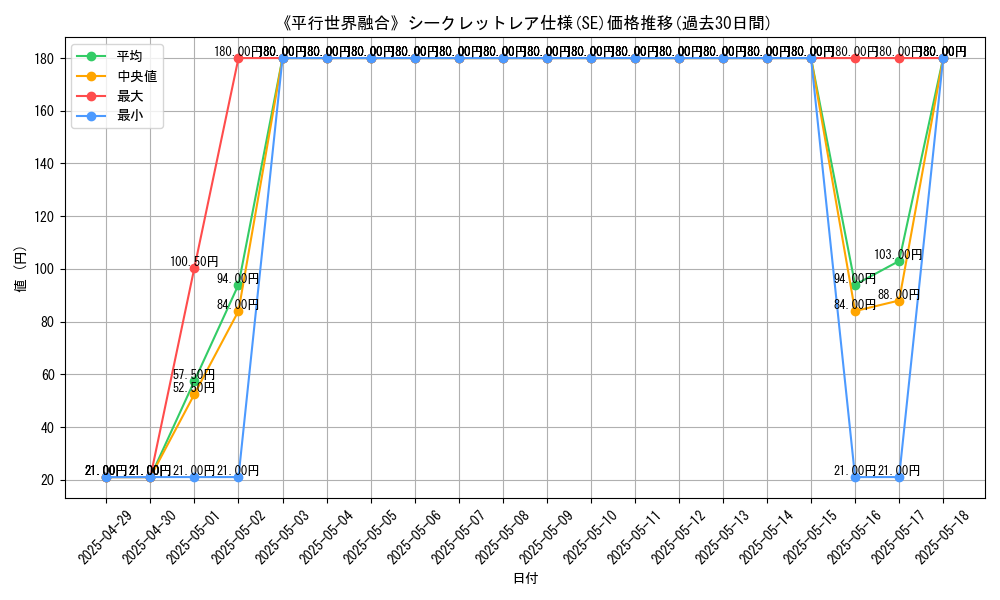Click the 88.00円 data label

(899, 295)
